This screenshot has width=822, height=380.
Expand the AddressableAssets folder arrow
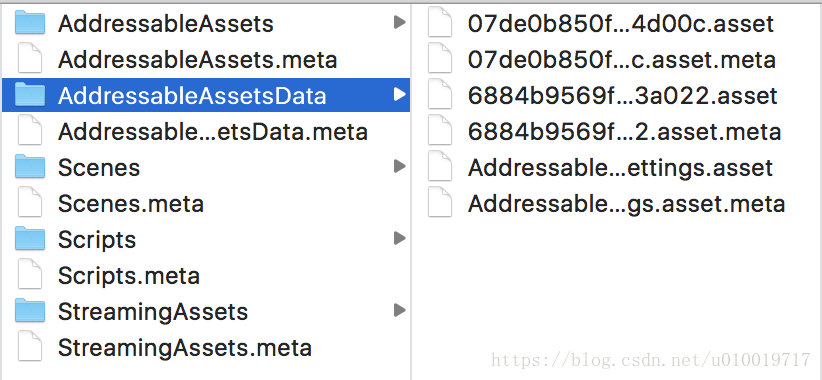click(x=400, y=23)
